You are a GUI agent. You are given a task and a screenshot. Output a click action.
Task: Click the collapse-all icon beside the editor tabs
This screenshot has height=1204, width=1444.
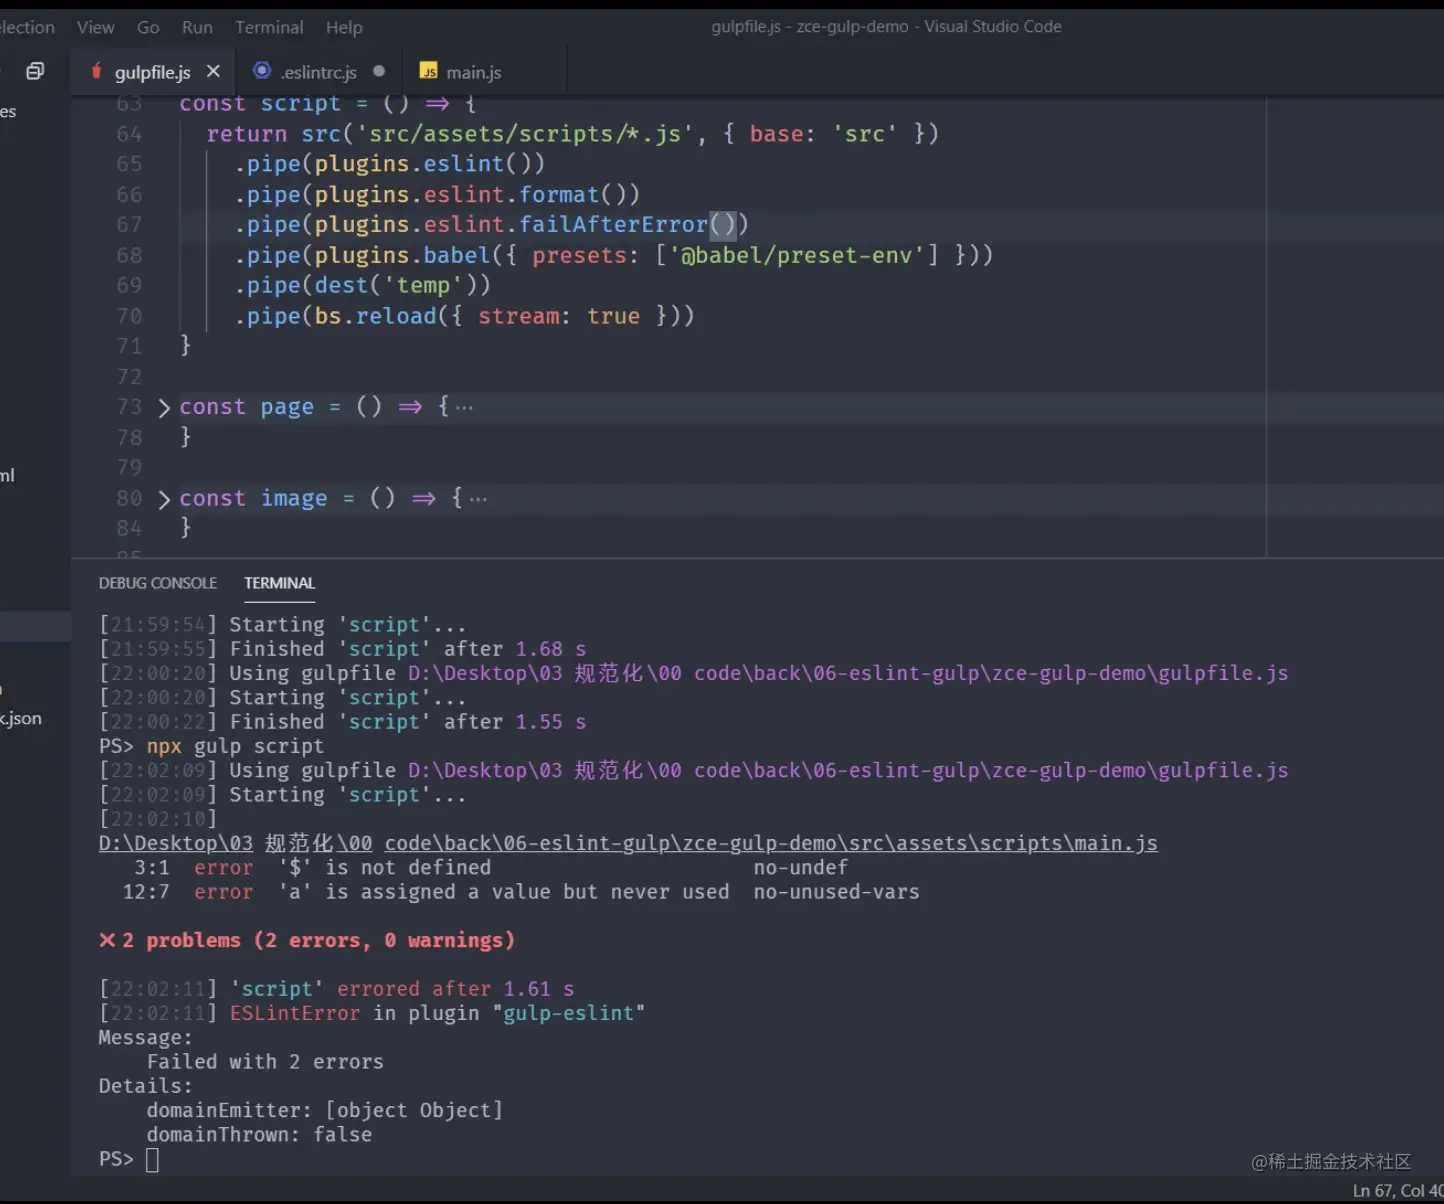tap(35, 71)
